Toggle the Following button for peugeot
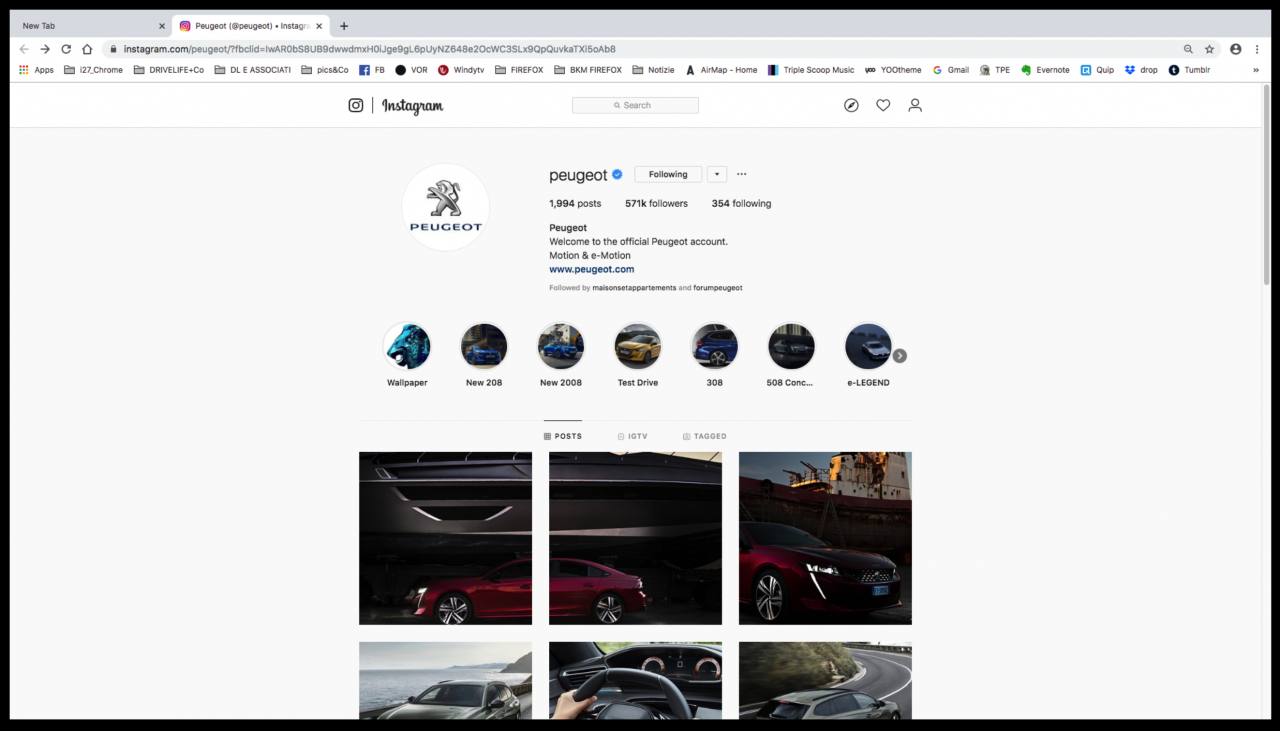1280x731 pixels. pos(667,174)
